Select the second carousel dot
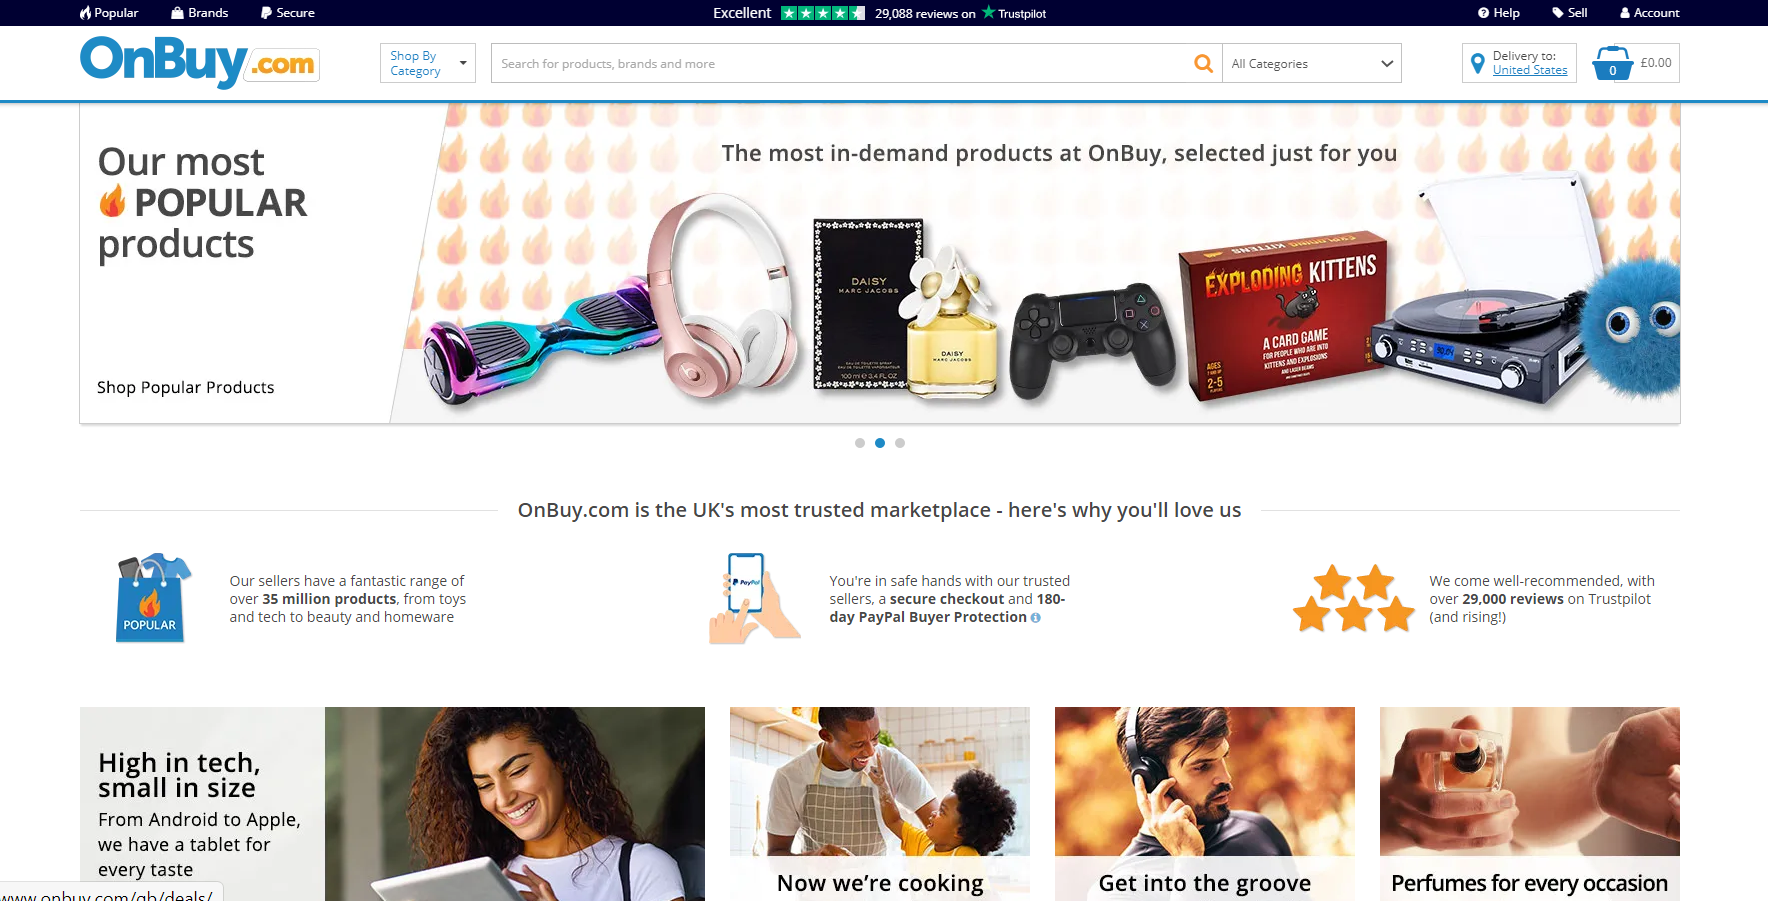This screenshot has height=901, width=1768. tap(880, 443)
